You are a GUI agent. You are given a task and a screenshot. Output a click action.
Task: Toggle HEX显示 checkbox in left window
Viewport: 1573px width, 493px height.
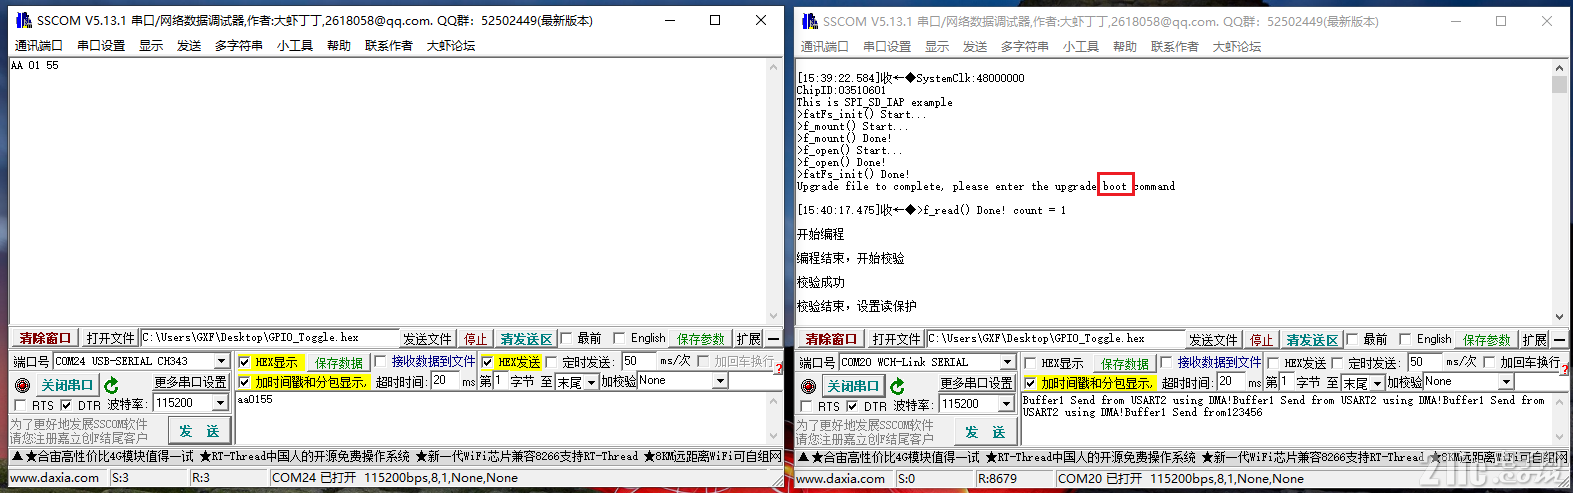(244, 362)
